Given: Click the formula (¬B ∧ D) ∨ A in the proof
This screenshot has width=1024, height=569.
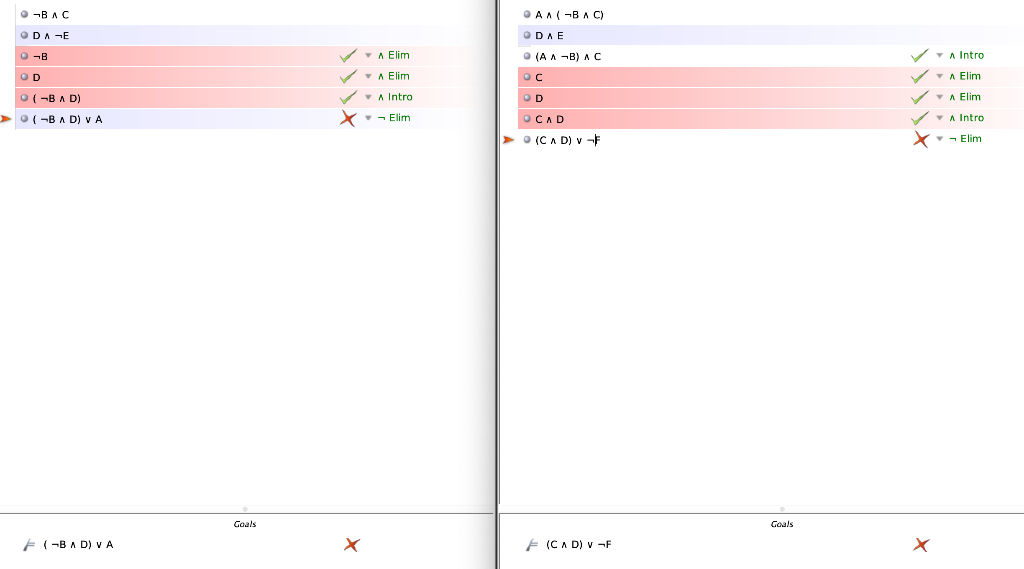Looking at the screenshot, I should pos(67,119).
